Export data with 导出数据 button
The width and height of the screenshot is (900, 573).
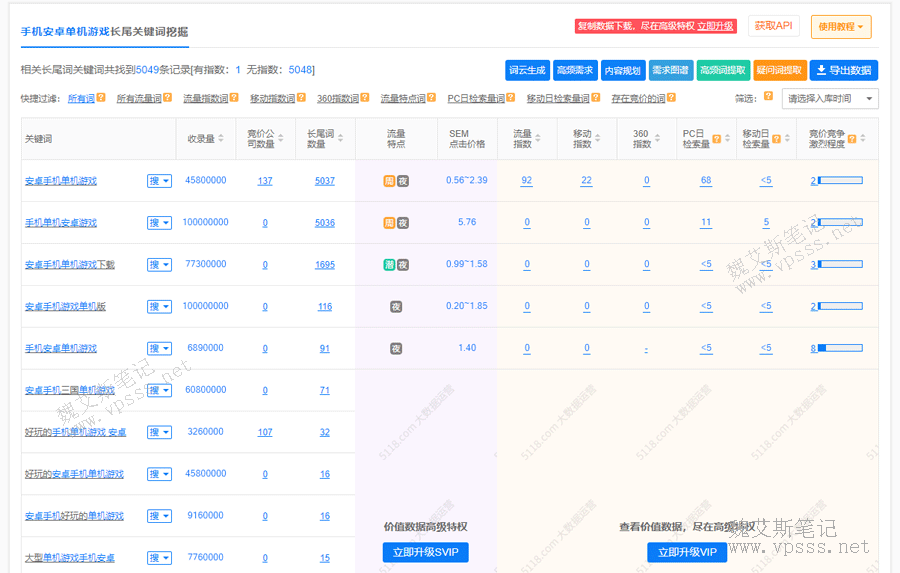coord(844,70)
